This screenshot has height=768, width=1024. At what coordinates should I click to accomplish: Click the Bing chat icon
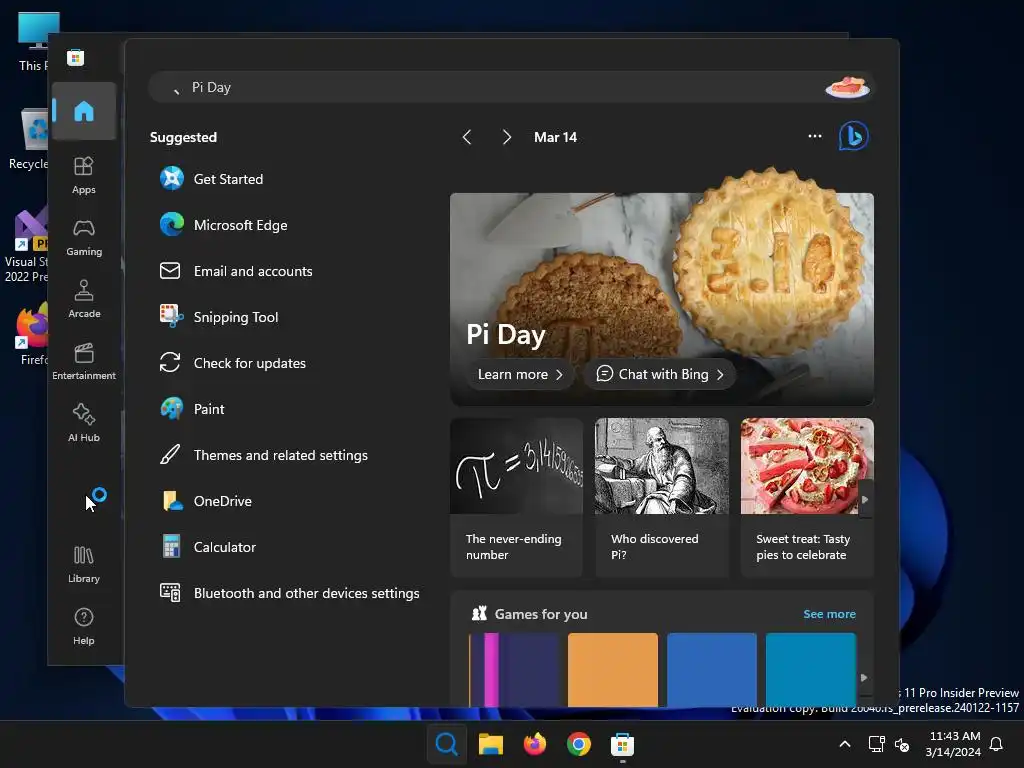(x=853, y=136)
